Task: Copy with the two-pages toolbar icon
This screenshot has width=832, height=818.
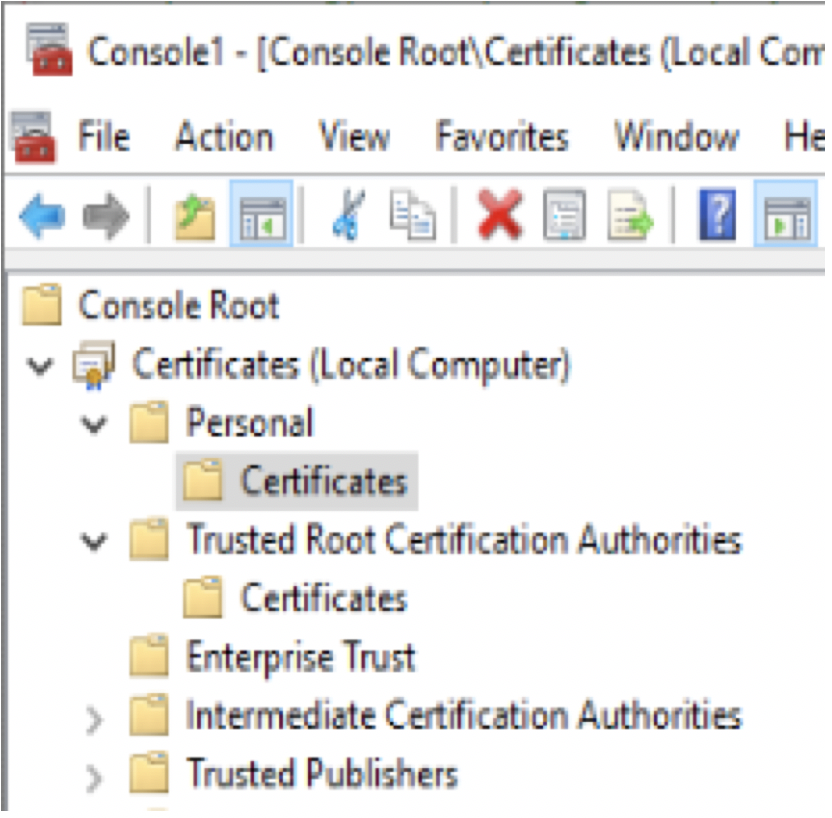Action: pyautogui.click(x=413, y=214)
